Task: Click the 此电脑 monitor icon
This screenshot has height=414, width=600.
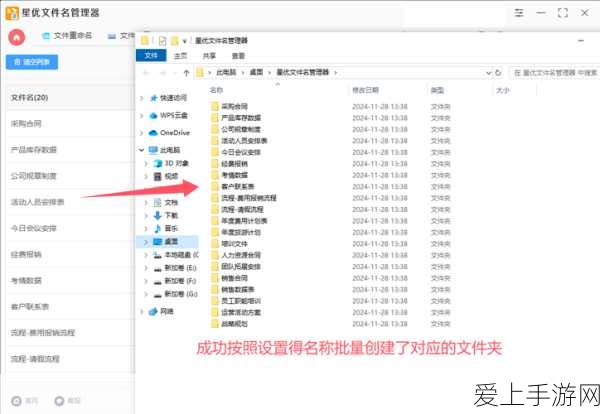Action: (x=153, y=150)
